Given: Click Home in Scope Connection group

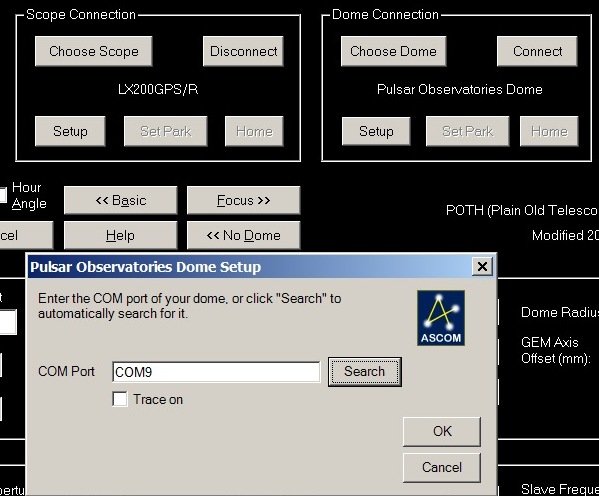Looking at the screenshot, I should click(x=254, y=131).
